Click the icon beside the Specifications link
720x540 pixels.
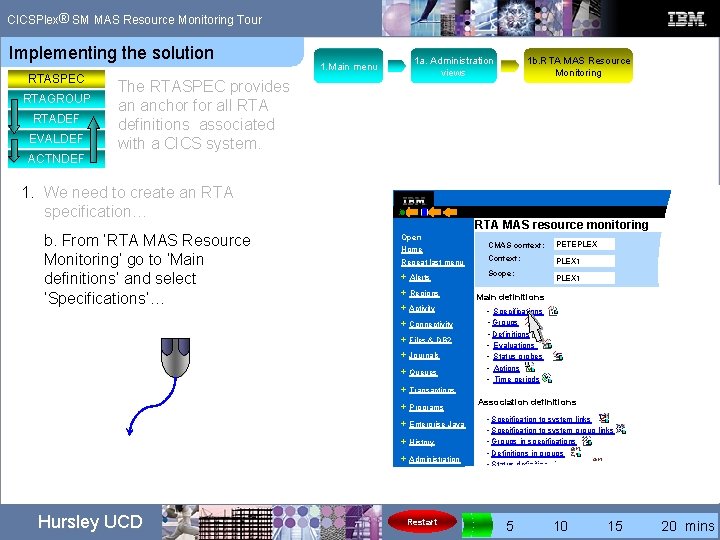coord(553,311)
